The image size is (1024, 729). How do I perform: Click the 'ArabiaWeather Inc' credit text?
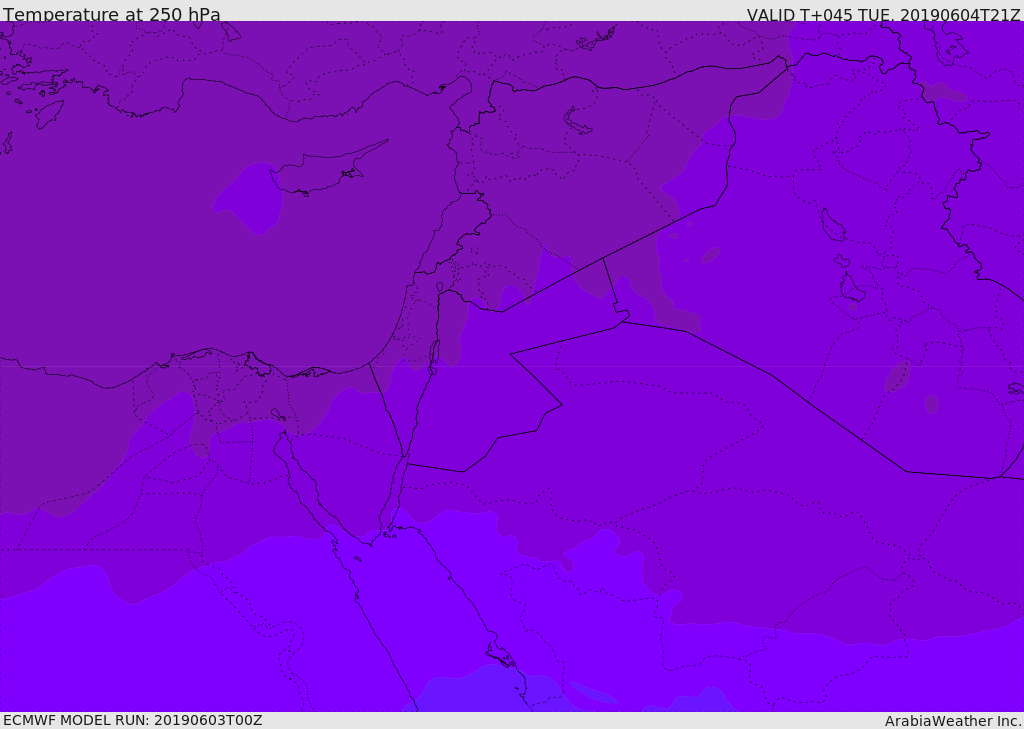pyautogui.click(x=952, y=721)
